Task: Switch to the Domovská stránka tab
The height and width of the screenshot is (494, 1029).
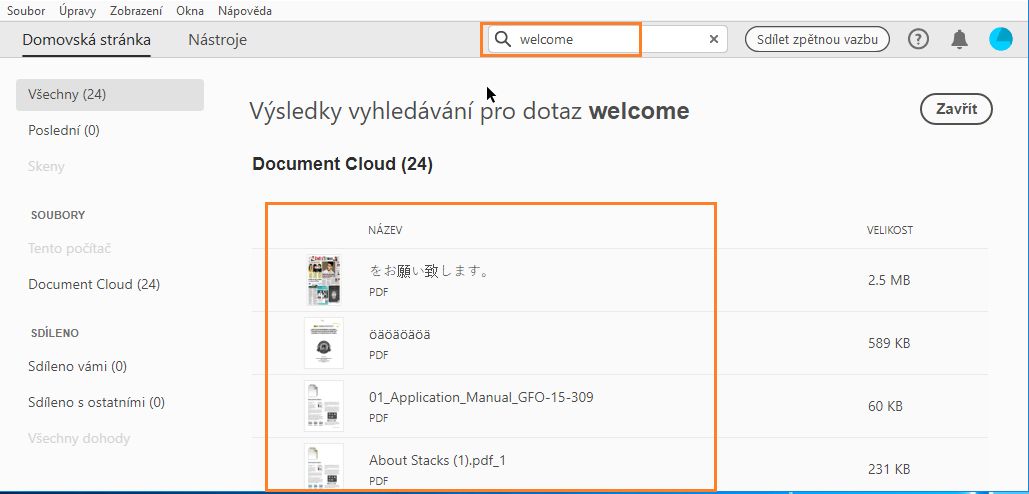Action: [x=87, y=39]
